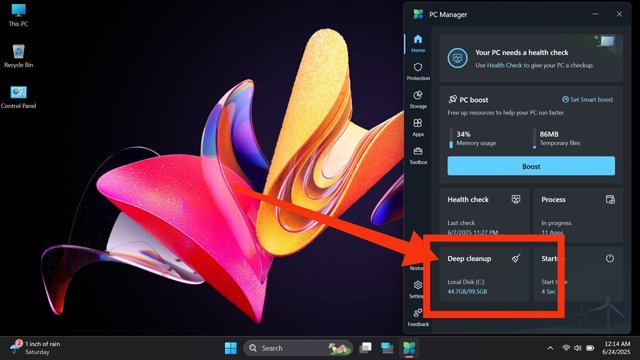Open the Apps section in the sidebar
This screenshot has width=640, height=360.
(418, 127)
